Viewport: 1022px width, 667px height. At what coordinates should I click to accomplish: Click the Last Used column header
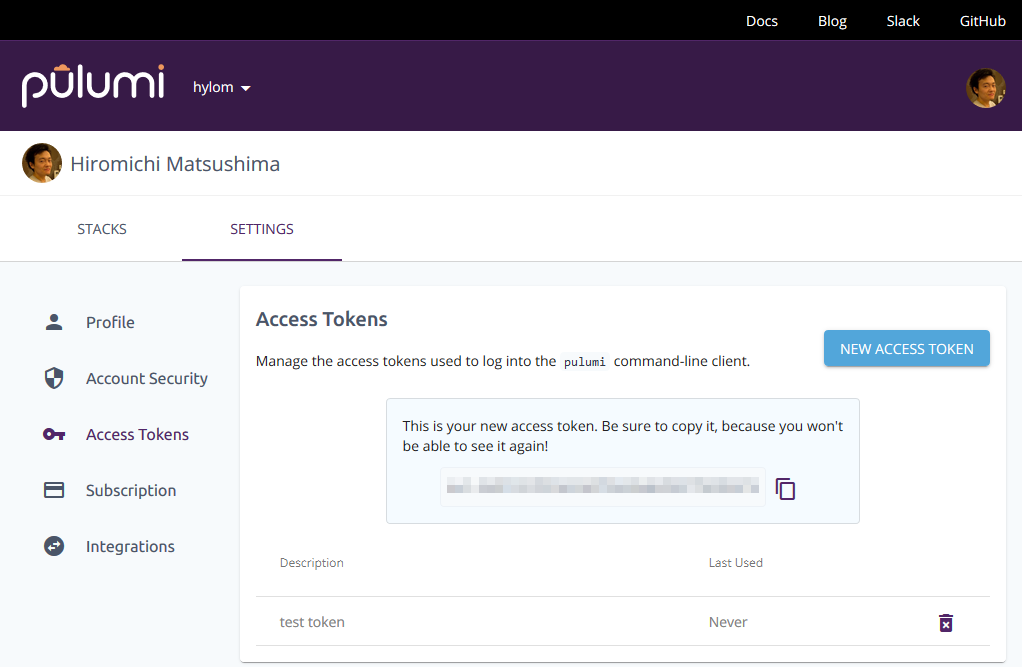736,563
